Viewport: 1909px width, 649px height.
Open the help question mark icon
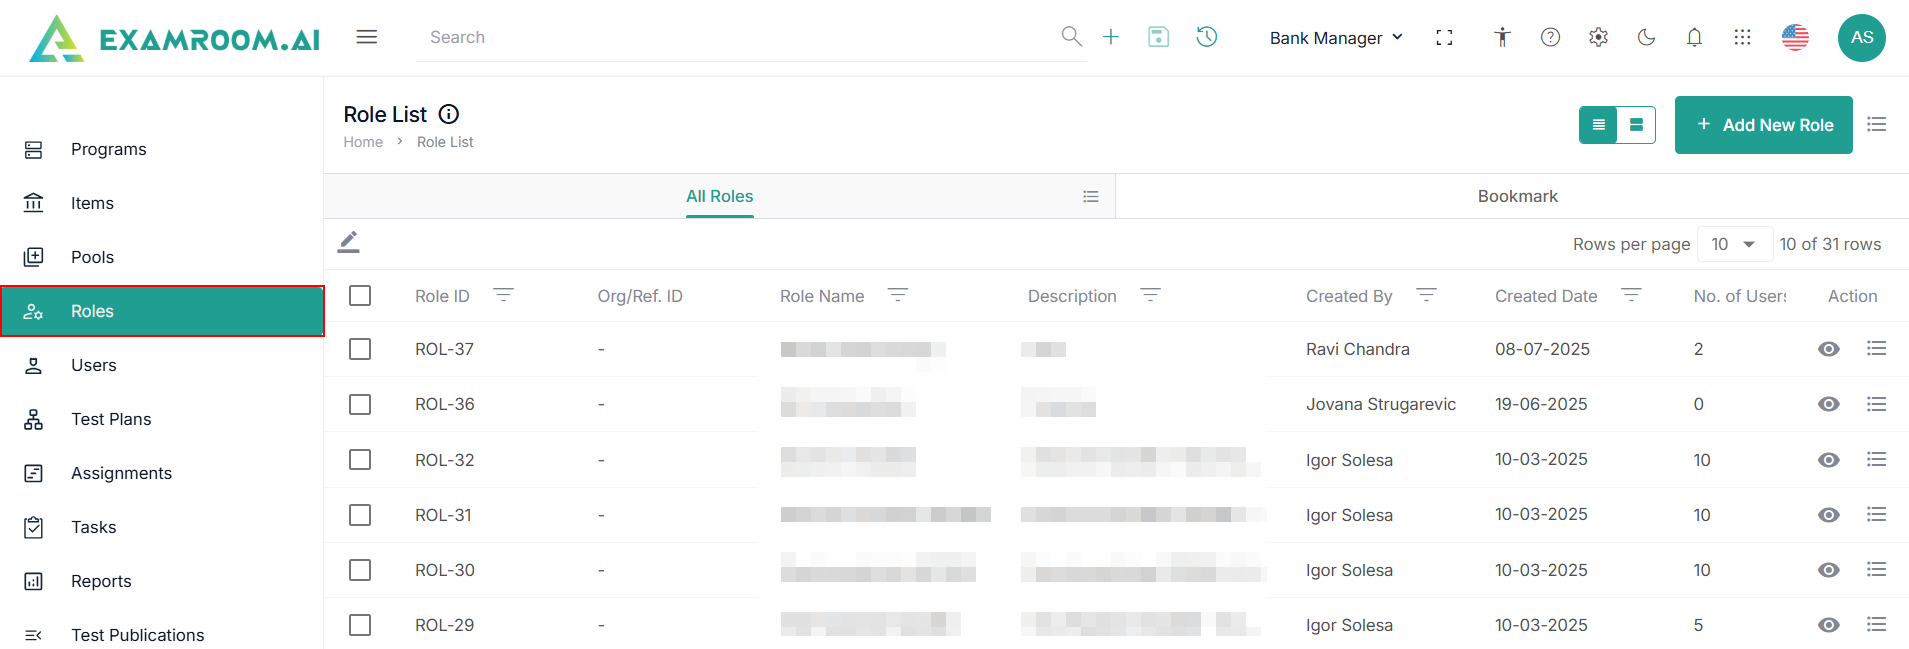pyautogui.click(x=1550, y=37)
